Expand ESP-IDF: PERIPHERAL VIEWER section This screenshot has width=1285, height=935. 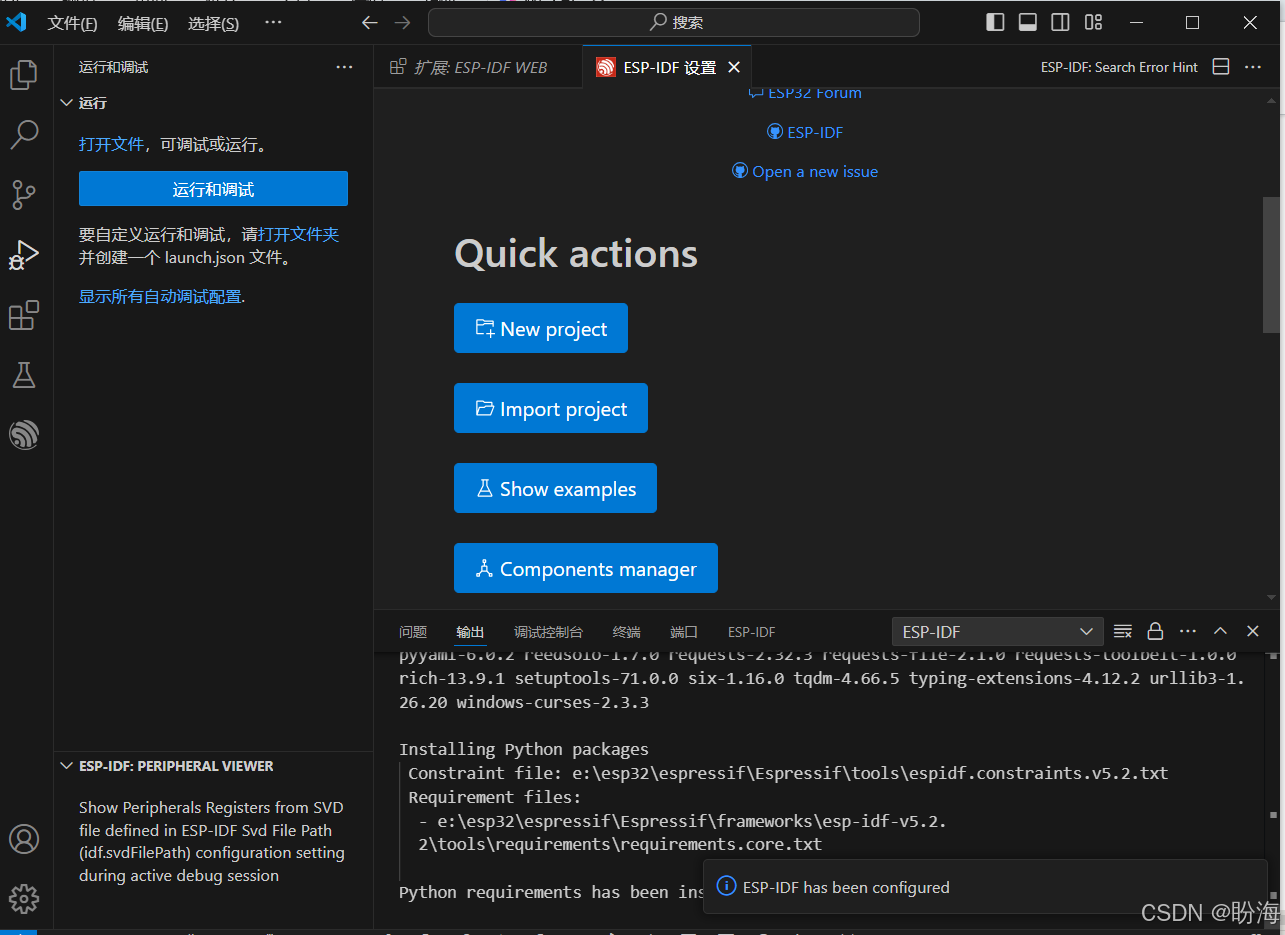[213, 766]
